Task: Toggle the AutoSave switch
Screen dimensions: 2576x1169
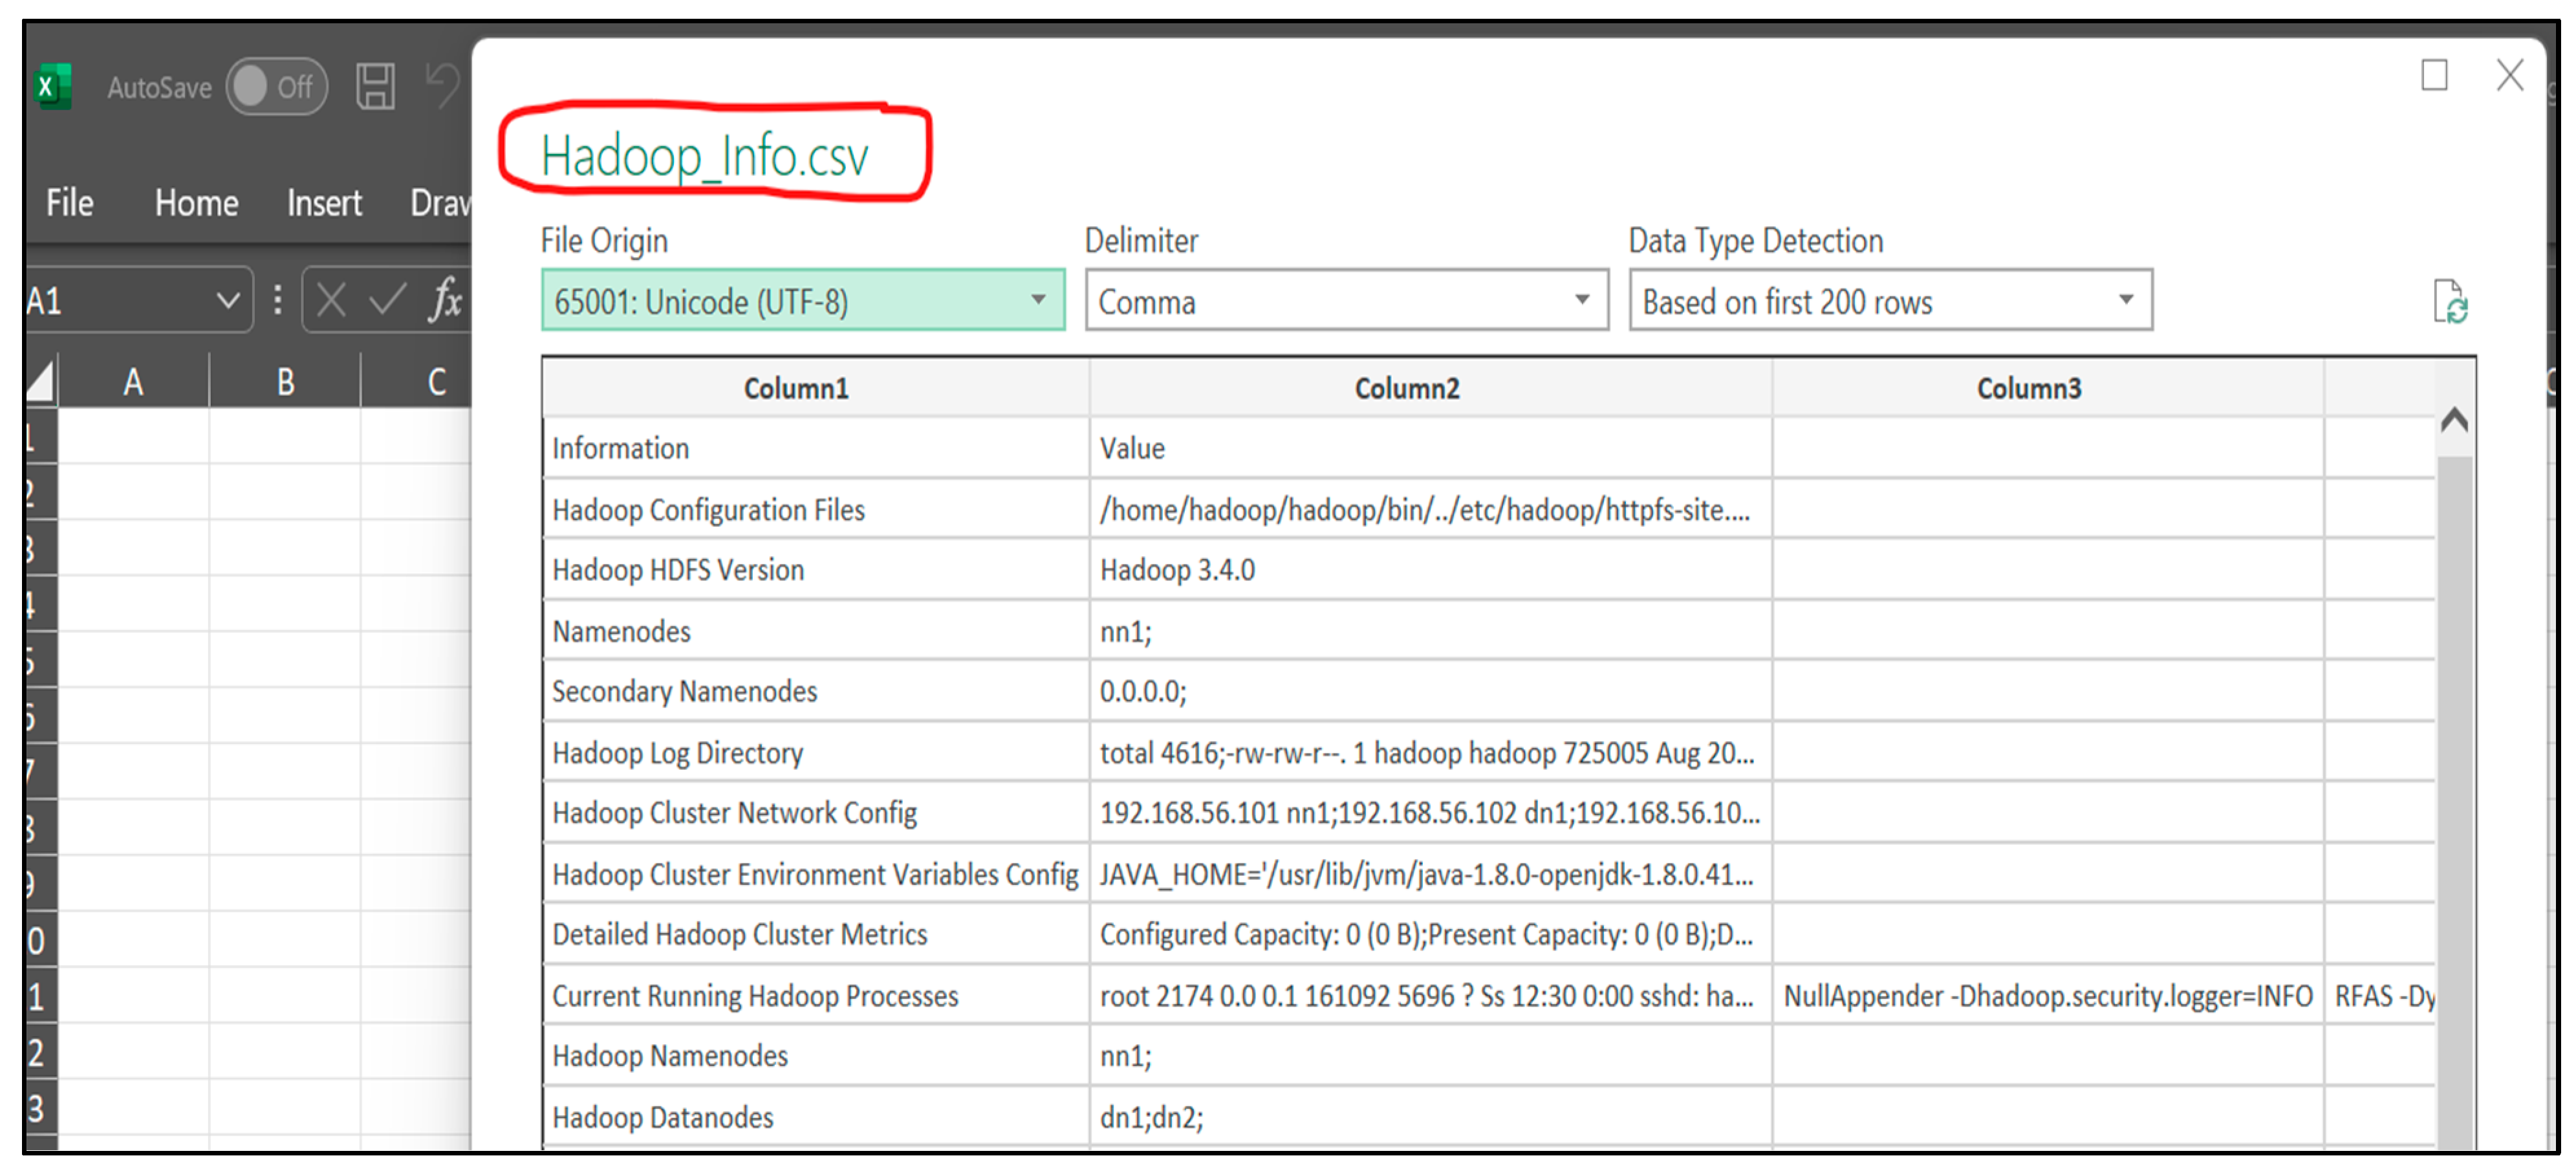Action: click(x=276, y=87)
